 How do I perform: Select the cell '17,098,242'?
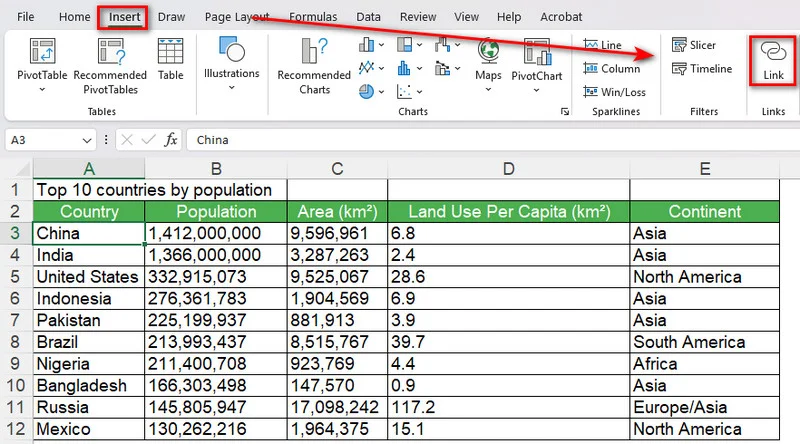tap(337, 407)
